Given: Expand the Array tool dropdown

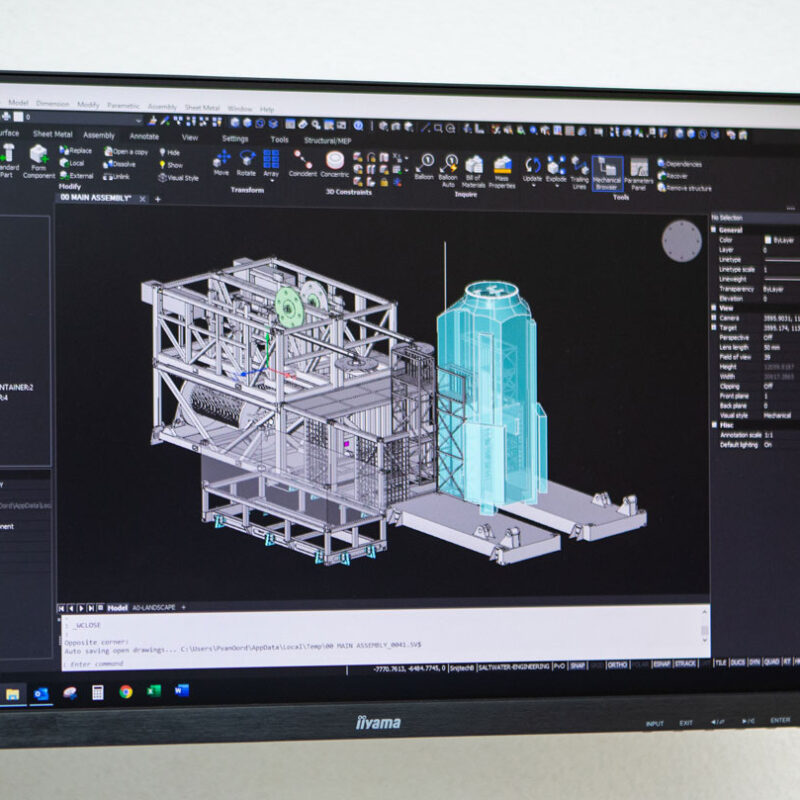Looking at the screenshot, I should point(271,182).
